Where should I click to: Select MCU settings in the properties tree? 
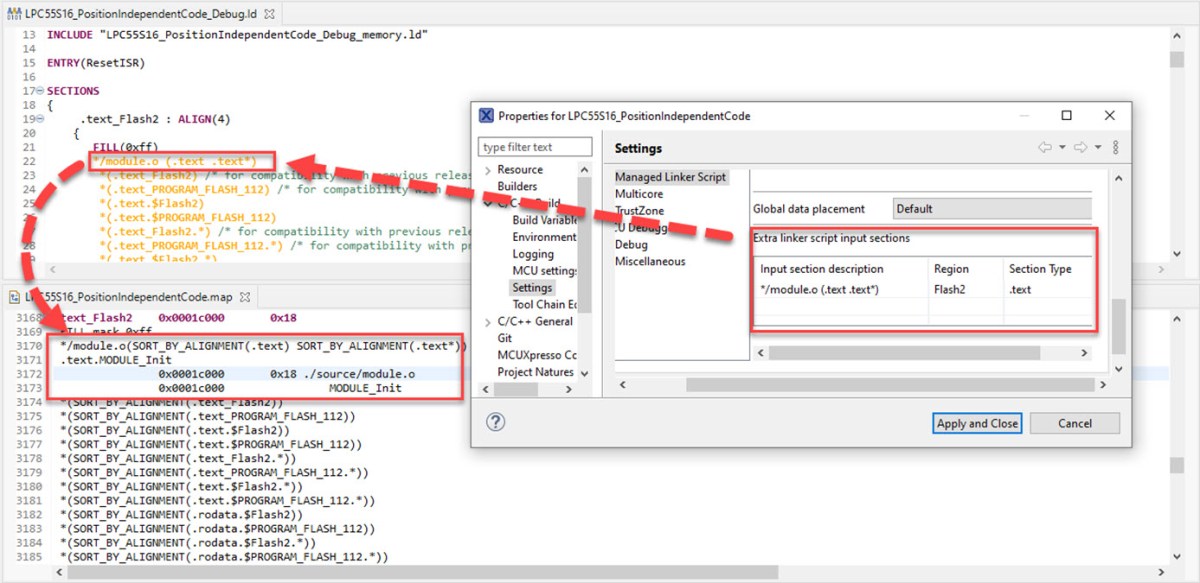pos(545,270)
